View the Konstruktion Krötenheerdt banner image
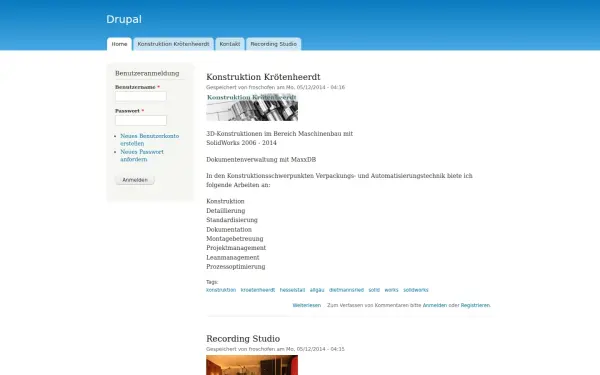This screenshot has height=375, width=600. click(x=252, y=107)
